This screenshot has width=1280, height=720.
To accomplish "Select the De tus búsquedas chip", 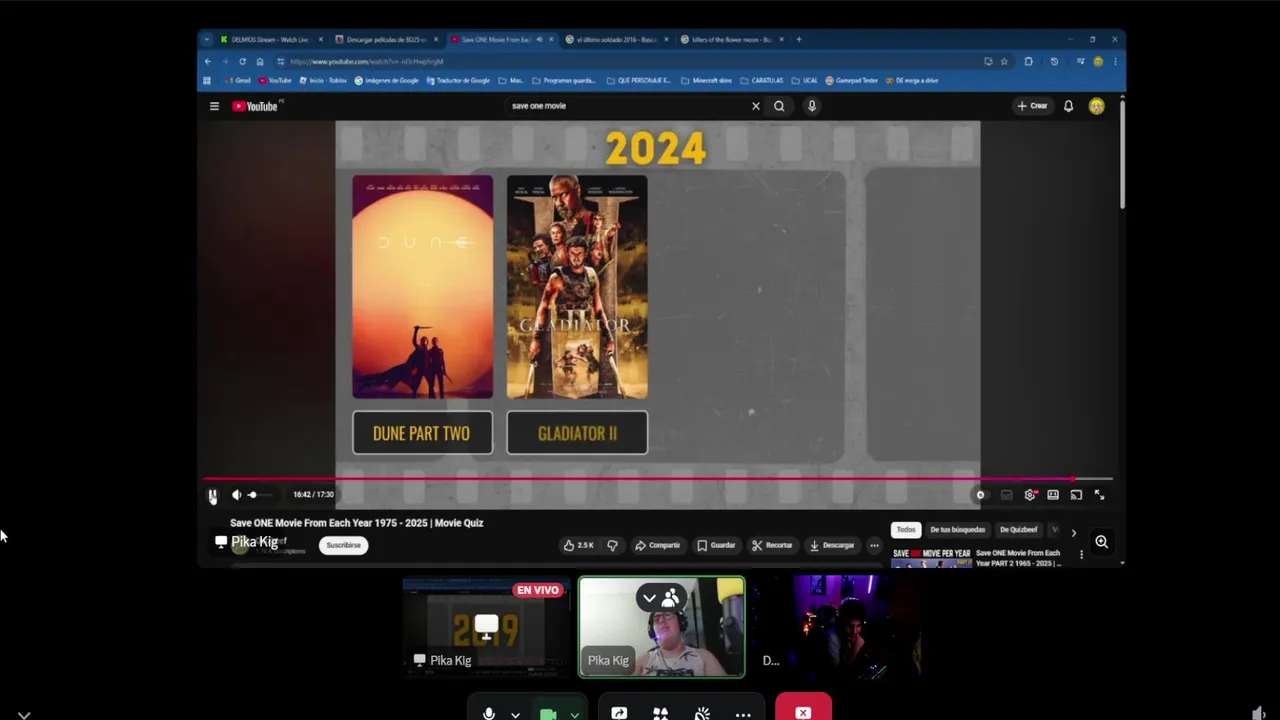I will click(958, 530).
